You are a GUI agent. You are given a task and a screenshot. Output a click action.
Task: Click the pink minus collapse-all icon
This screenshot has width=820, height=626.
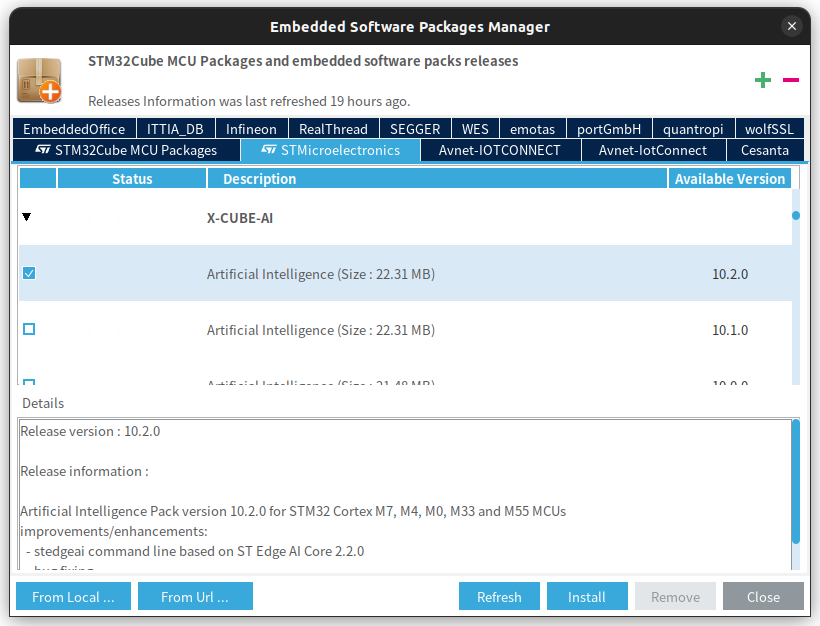pos(791,80)
